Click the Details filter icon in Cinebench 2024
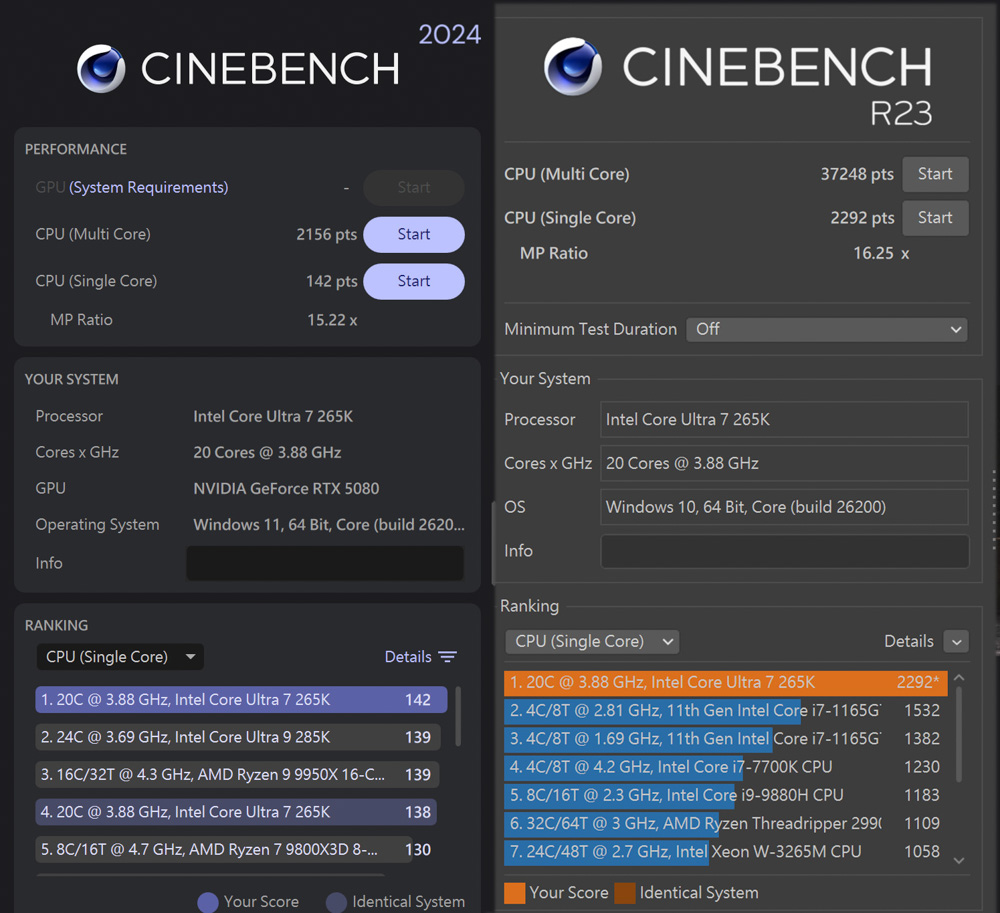 447,657
